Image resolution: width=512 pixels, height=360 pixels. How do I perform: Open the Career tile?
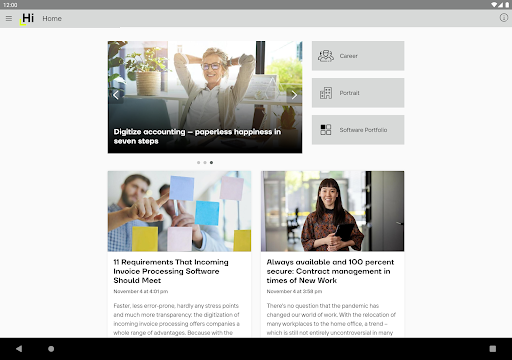click(358, 56)
